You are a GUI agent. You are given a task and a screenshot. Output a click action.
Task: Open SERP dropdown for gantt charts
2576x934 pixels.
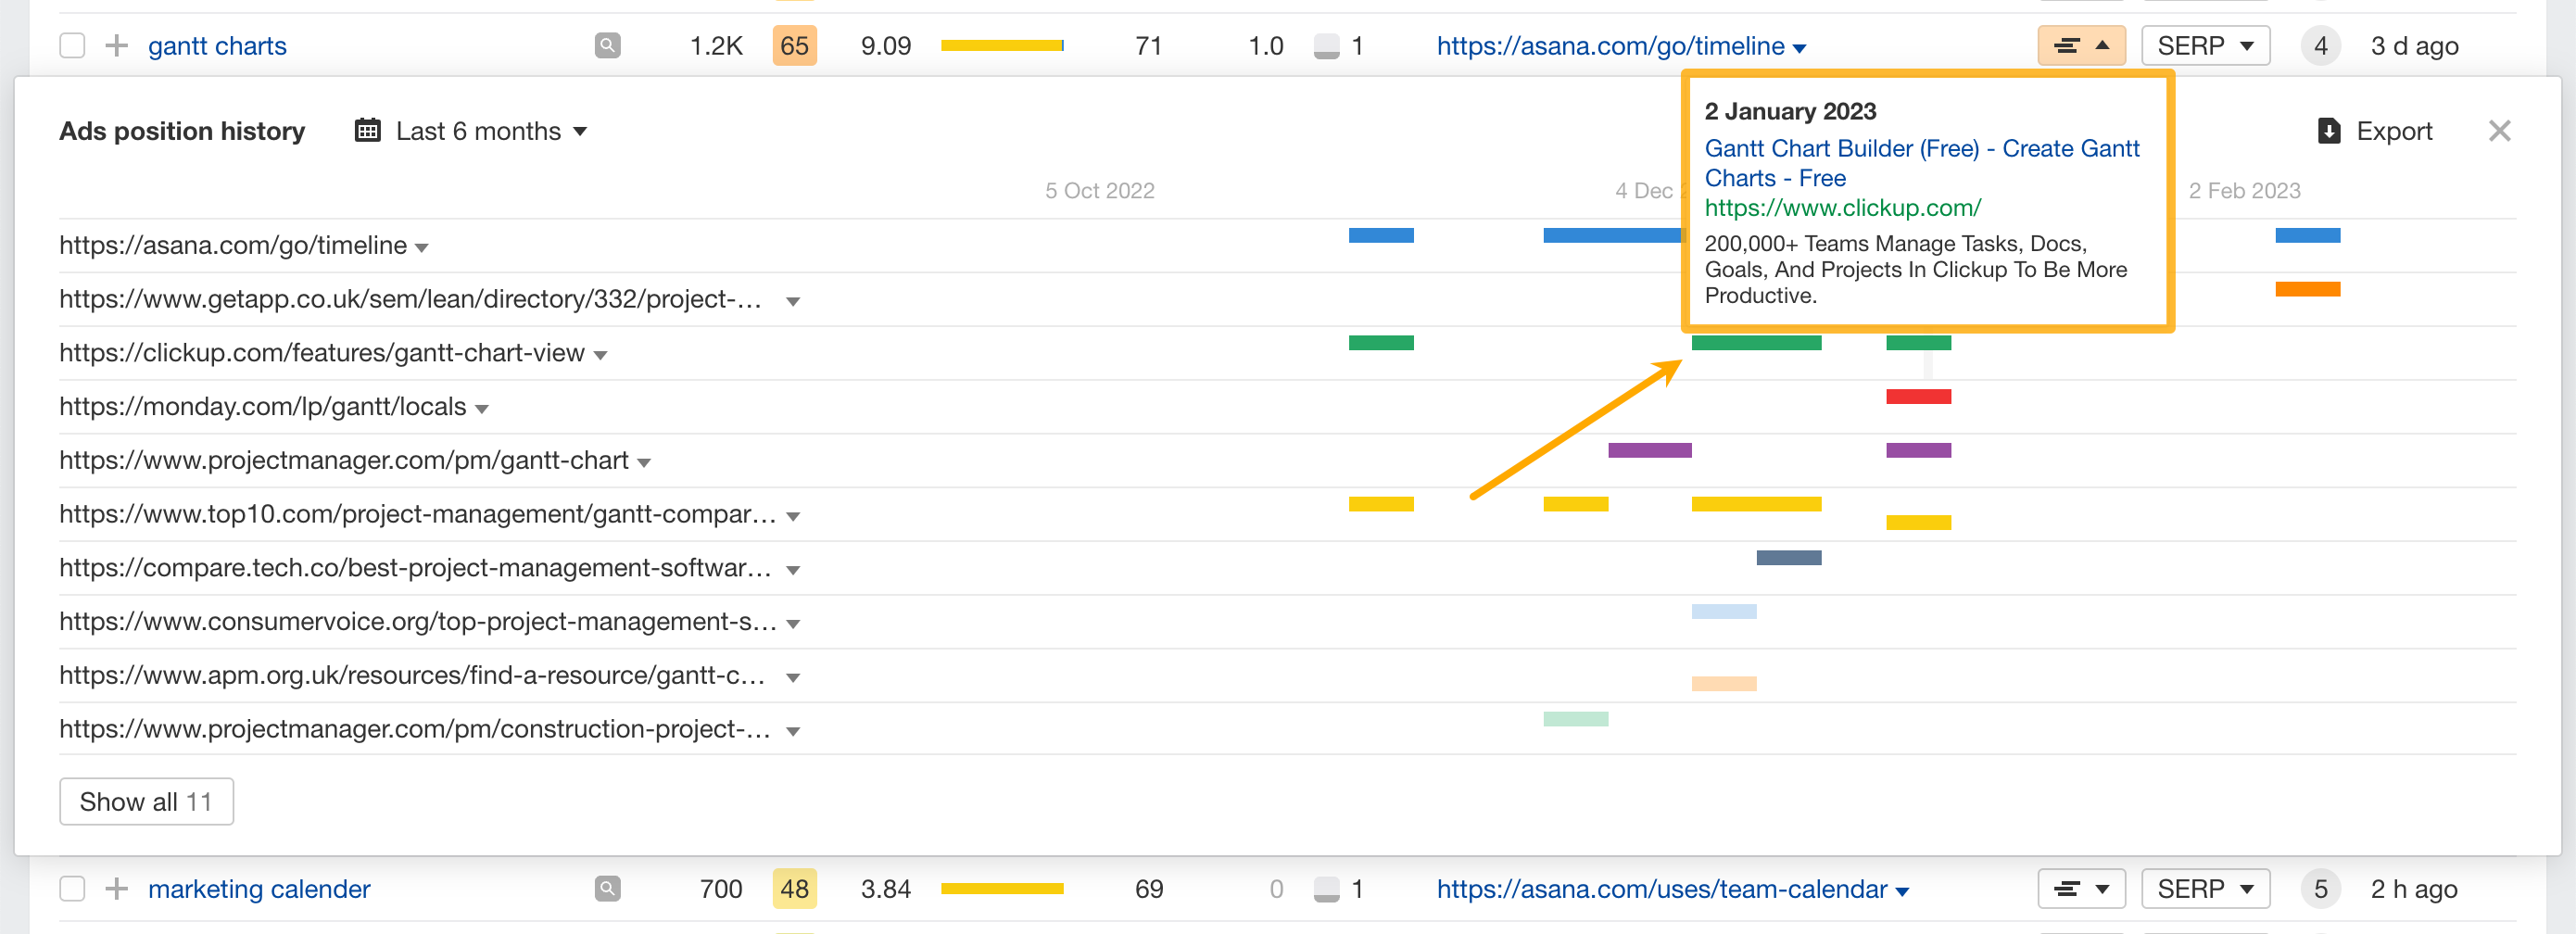click(x=2206, y=46)
